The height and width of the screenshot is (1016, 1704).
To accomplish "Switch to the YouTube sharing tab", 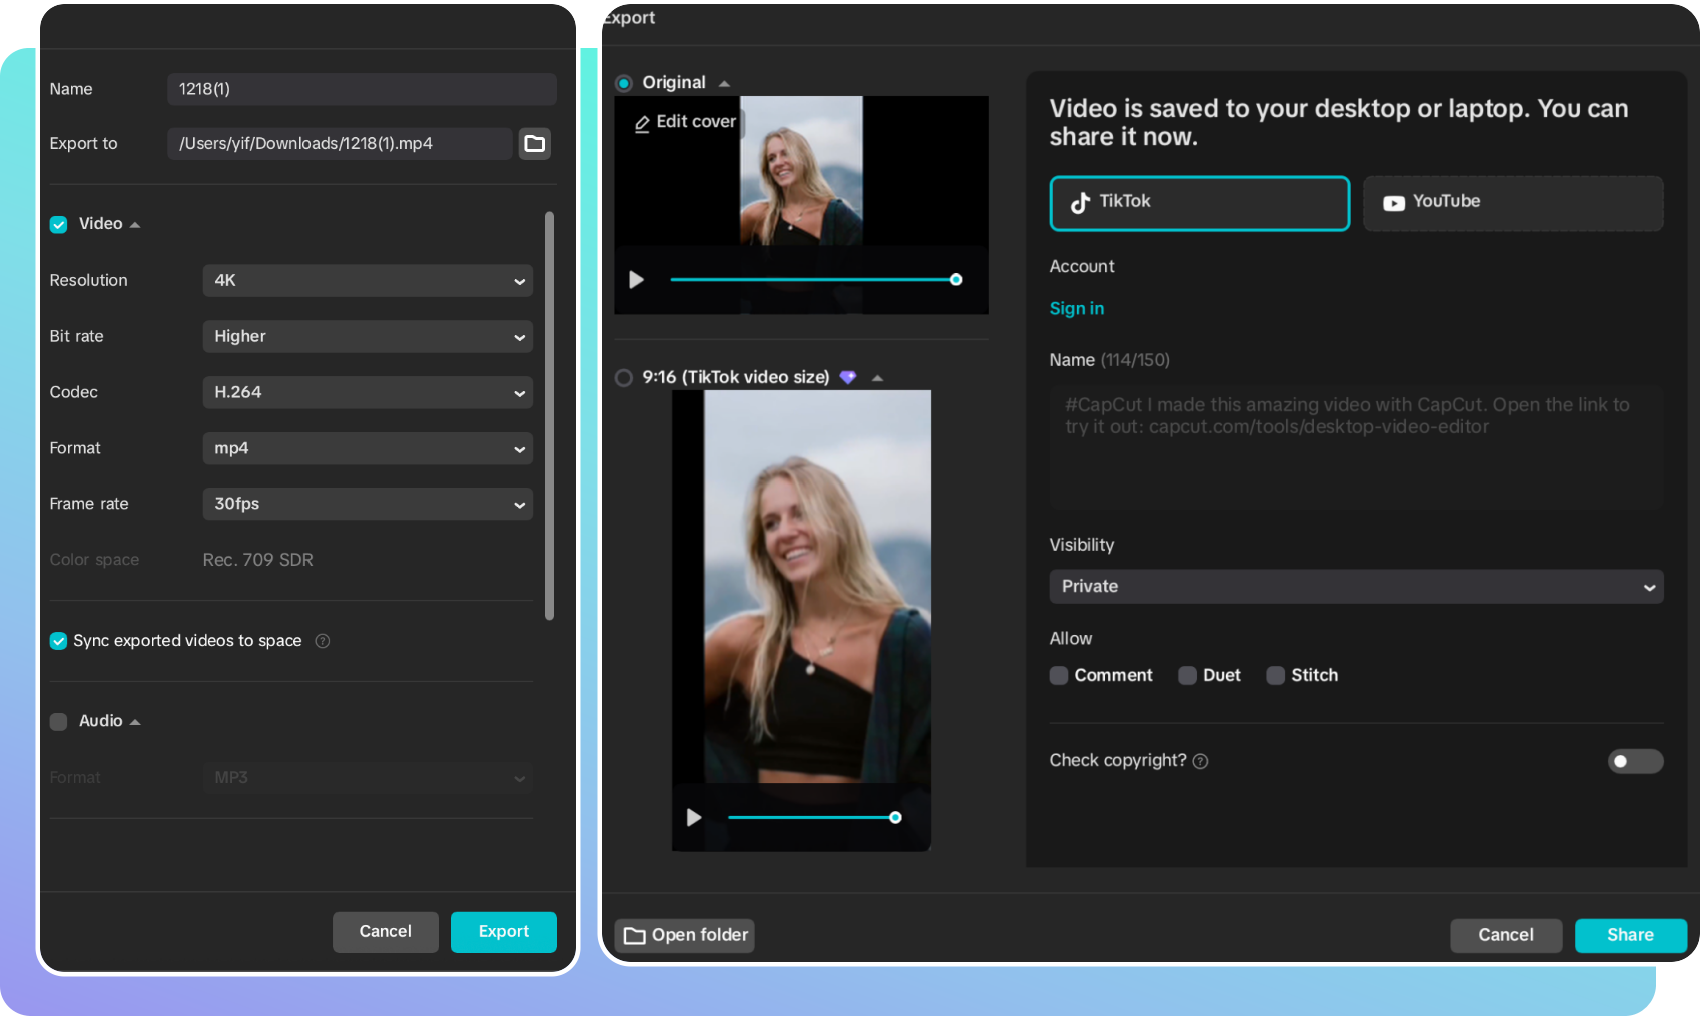I will (1512, 203).
